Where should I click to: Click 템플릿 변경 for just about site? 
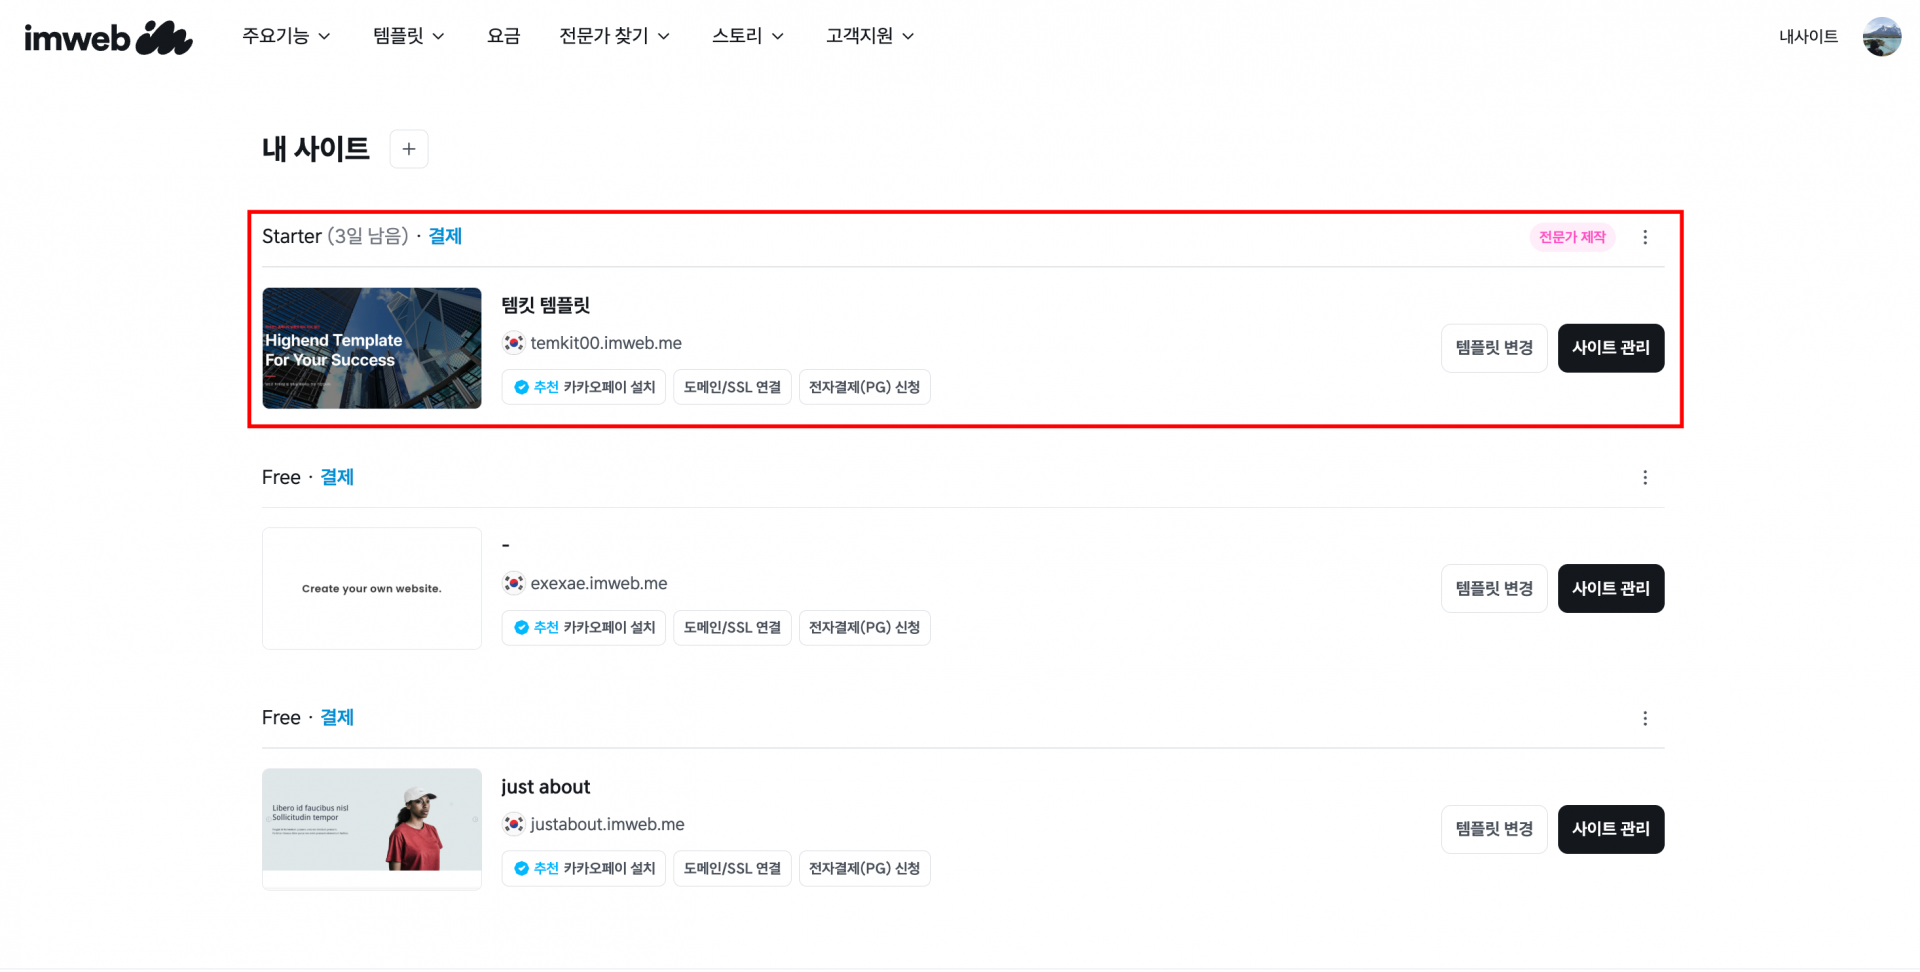(x=1493, y=829)
